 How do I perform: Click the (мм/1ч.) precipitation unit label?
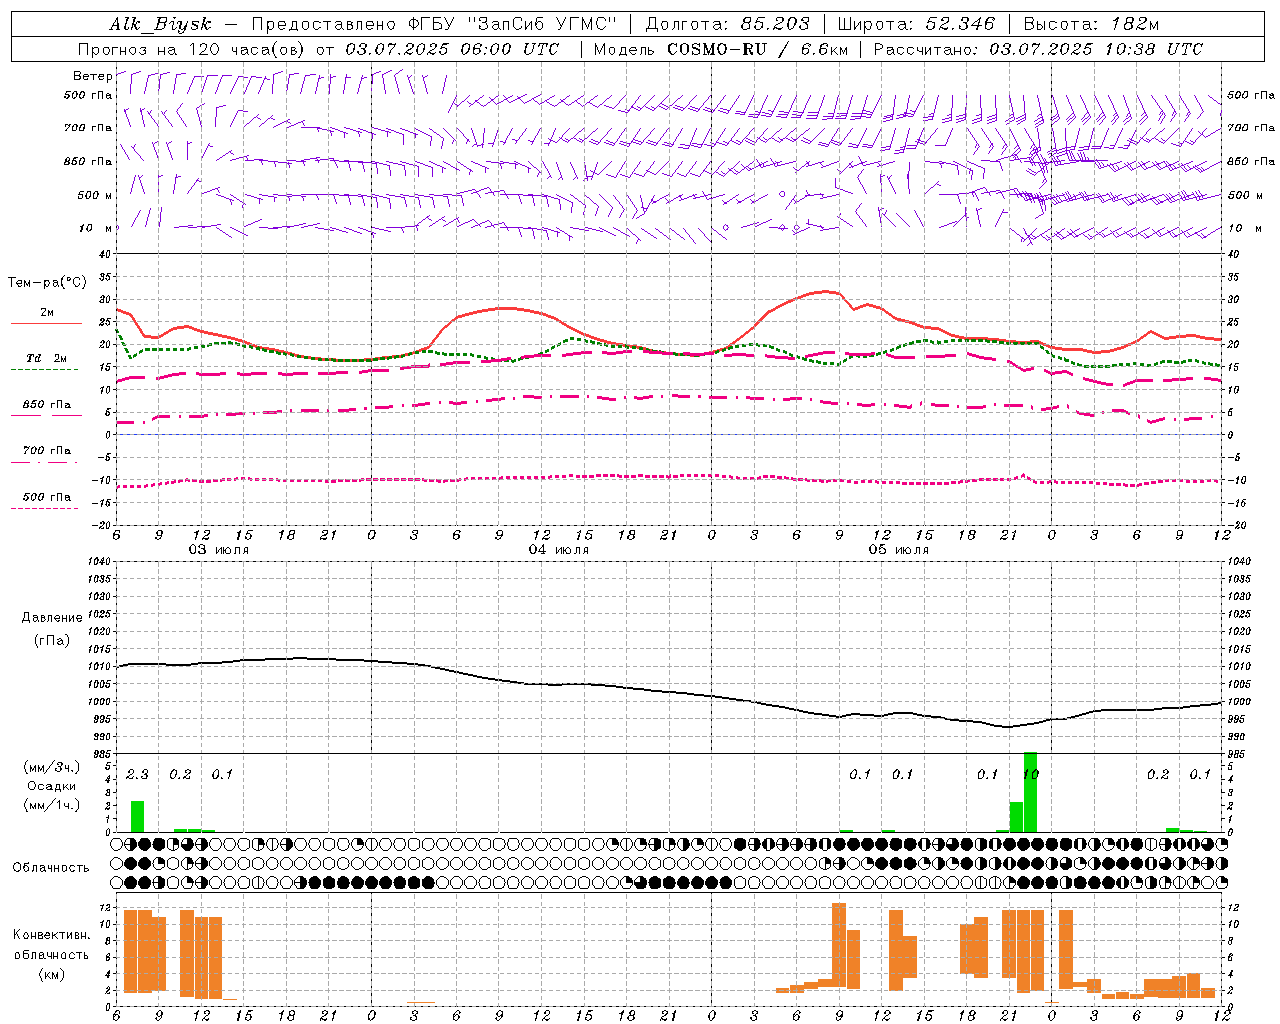(x=52, y=805)
